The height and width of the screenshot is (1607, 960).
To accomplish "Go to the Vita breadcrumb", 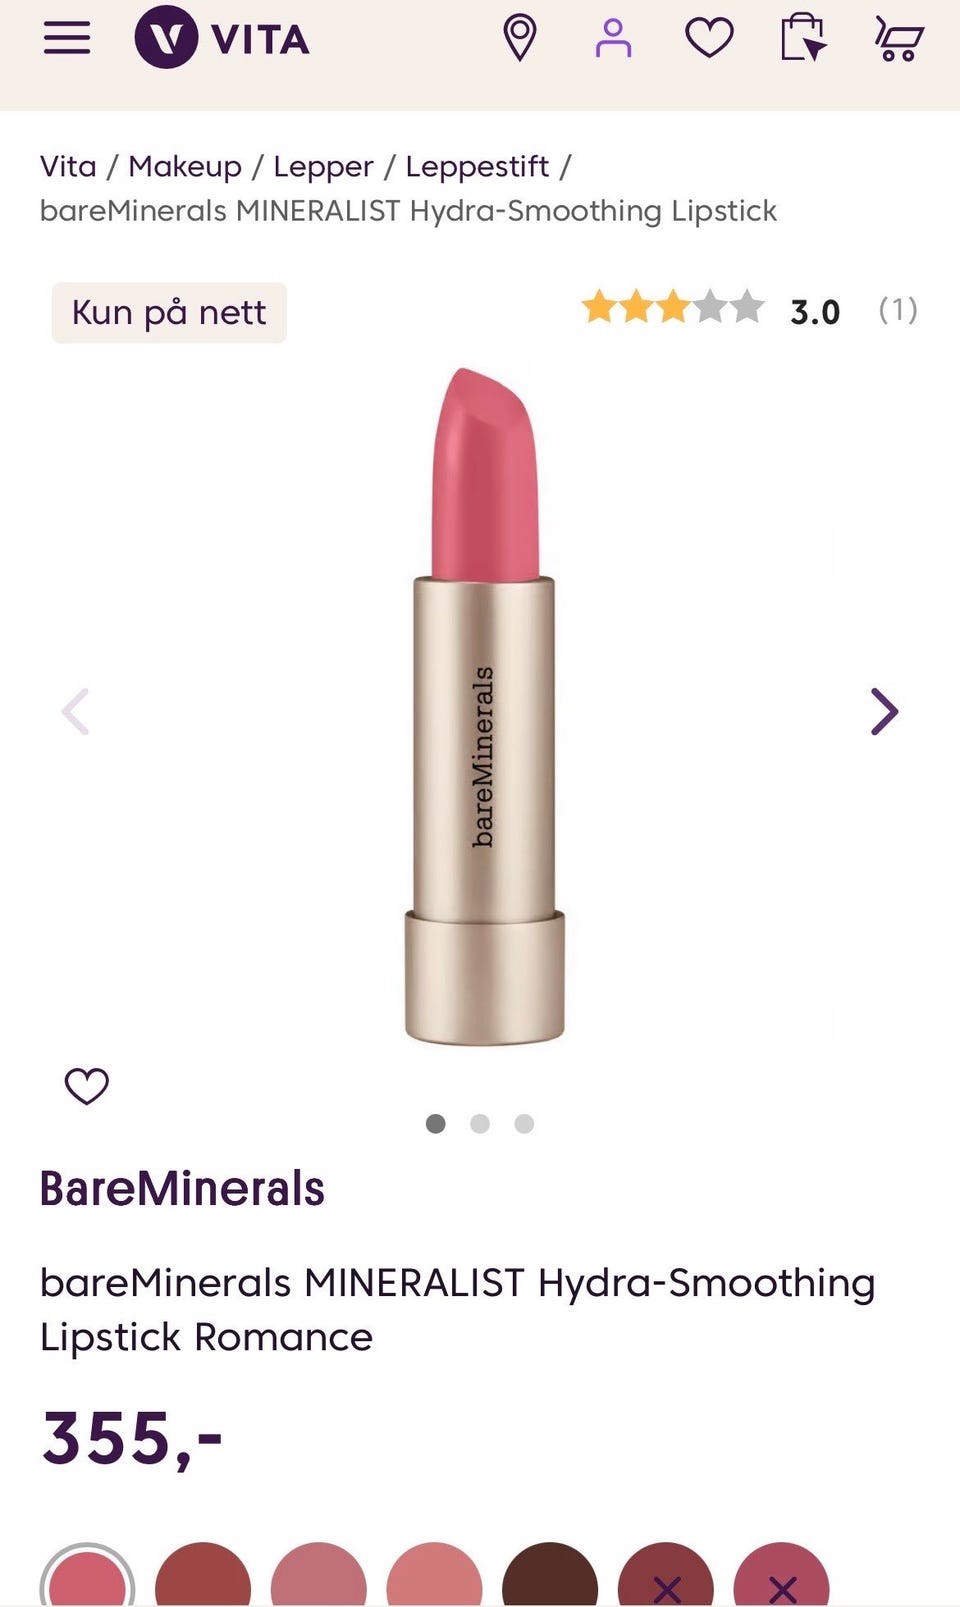I will tap(68, 166).
